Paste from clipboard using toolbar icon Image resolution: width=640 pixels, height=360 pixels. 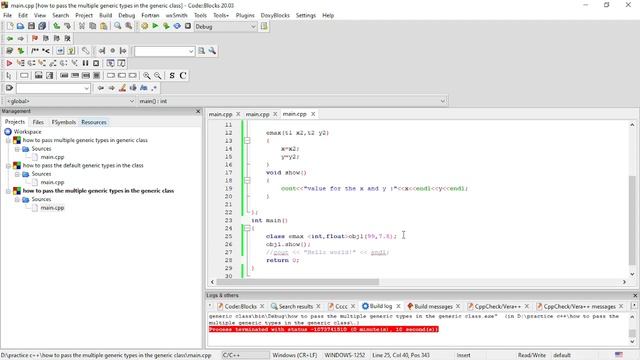(104, 26)
